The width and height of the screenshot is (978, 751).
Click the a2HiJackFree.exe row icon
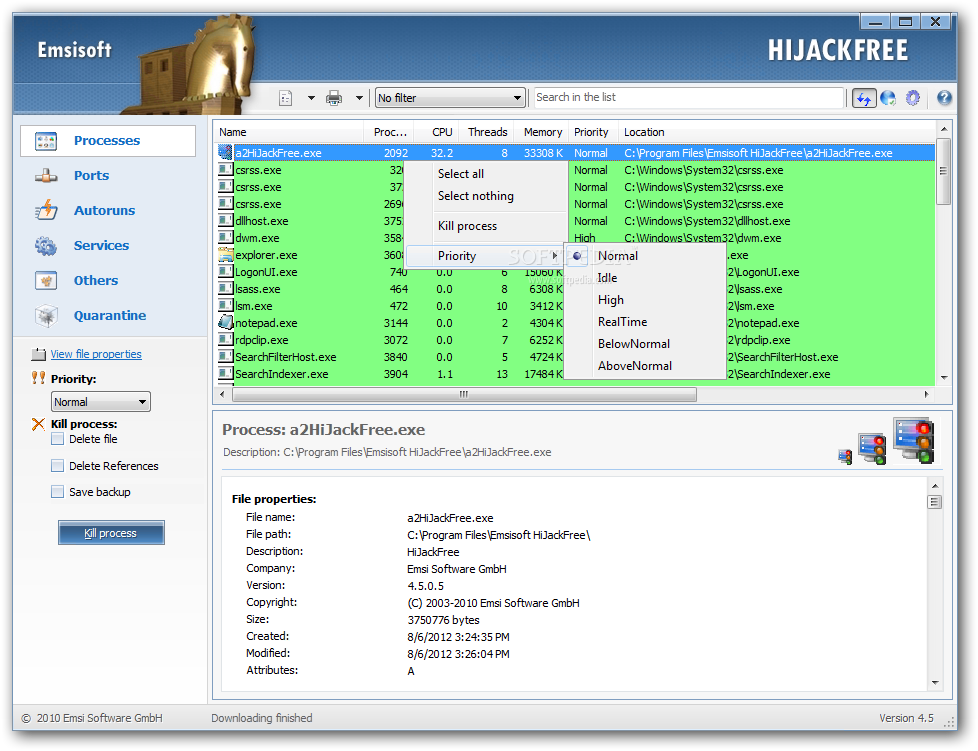click(225, 152)
